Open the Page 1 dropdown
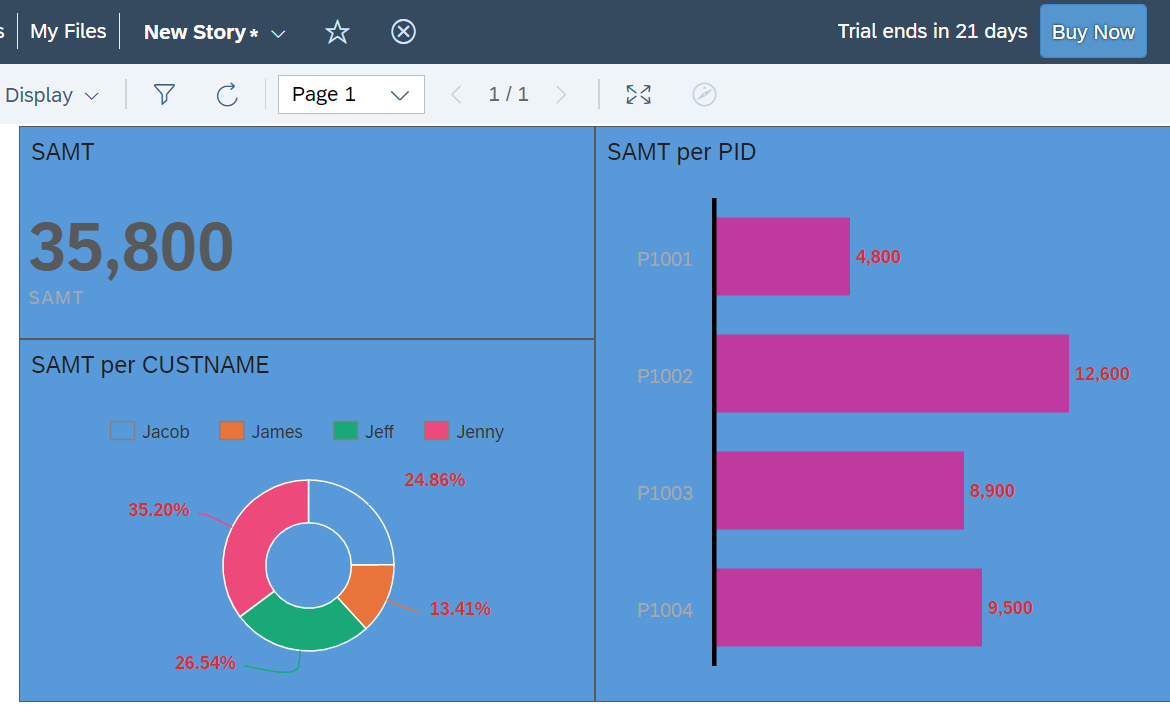The height and width of the screenshot is (708, 1170). point(351,94)
